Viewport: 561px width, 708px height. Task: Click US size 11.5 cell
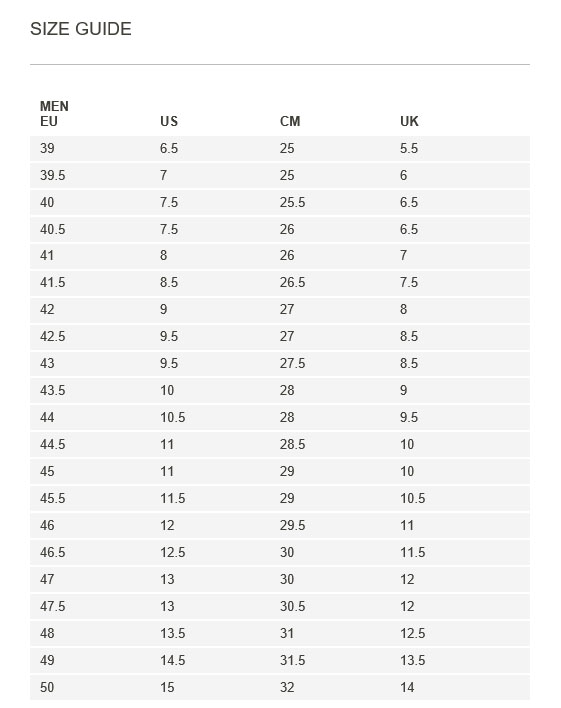pos(173,498)
